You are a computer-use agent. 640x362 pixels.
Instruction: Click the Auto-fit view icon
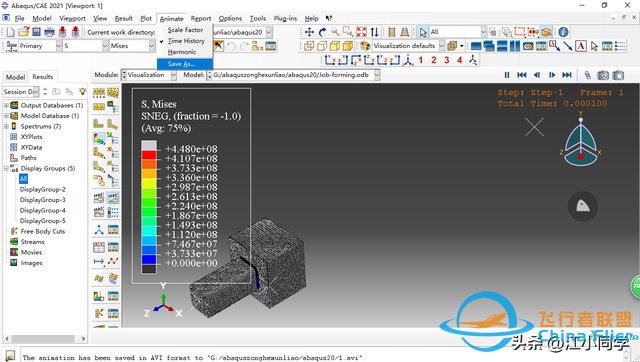(x=361, y=32)
